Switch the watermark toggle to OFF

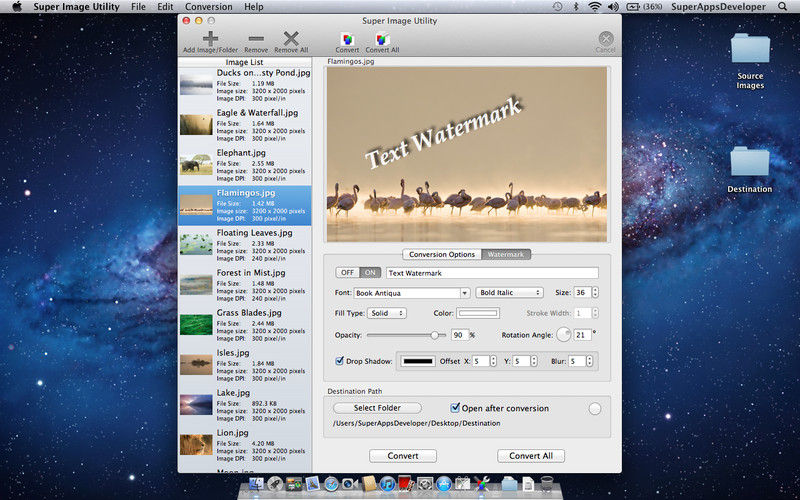pos(347,272)
